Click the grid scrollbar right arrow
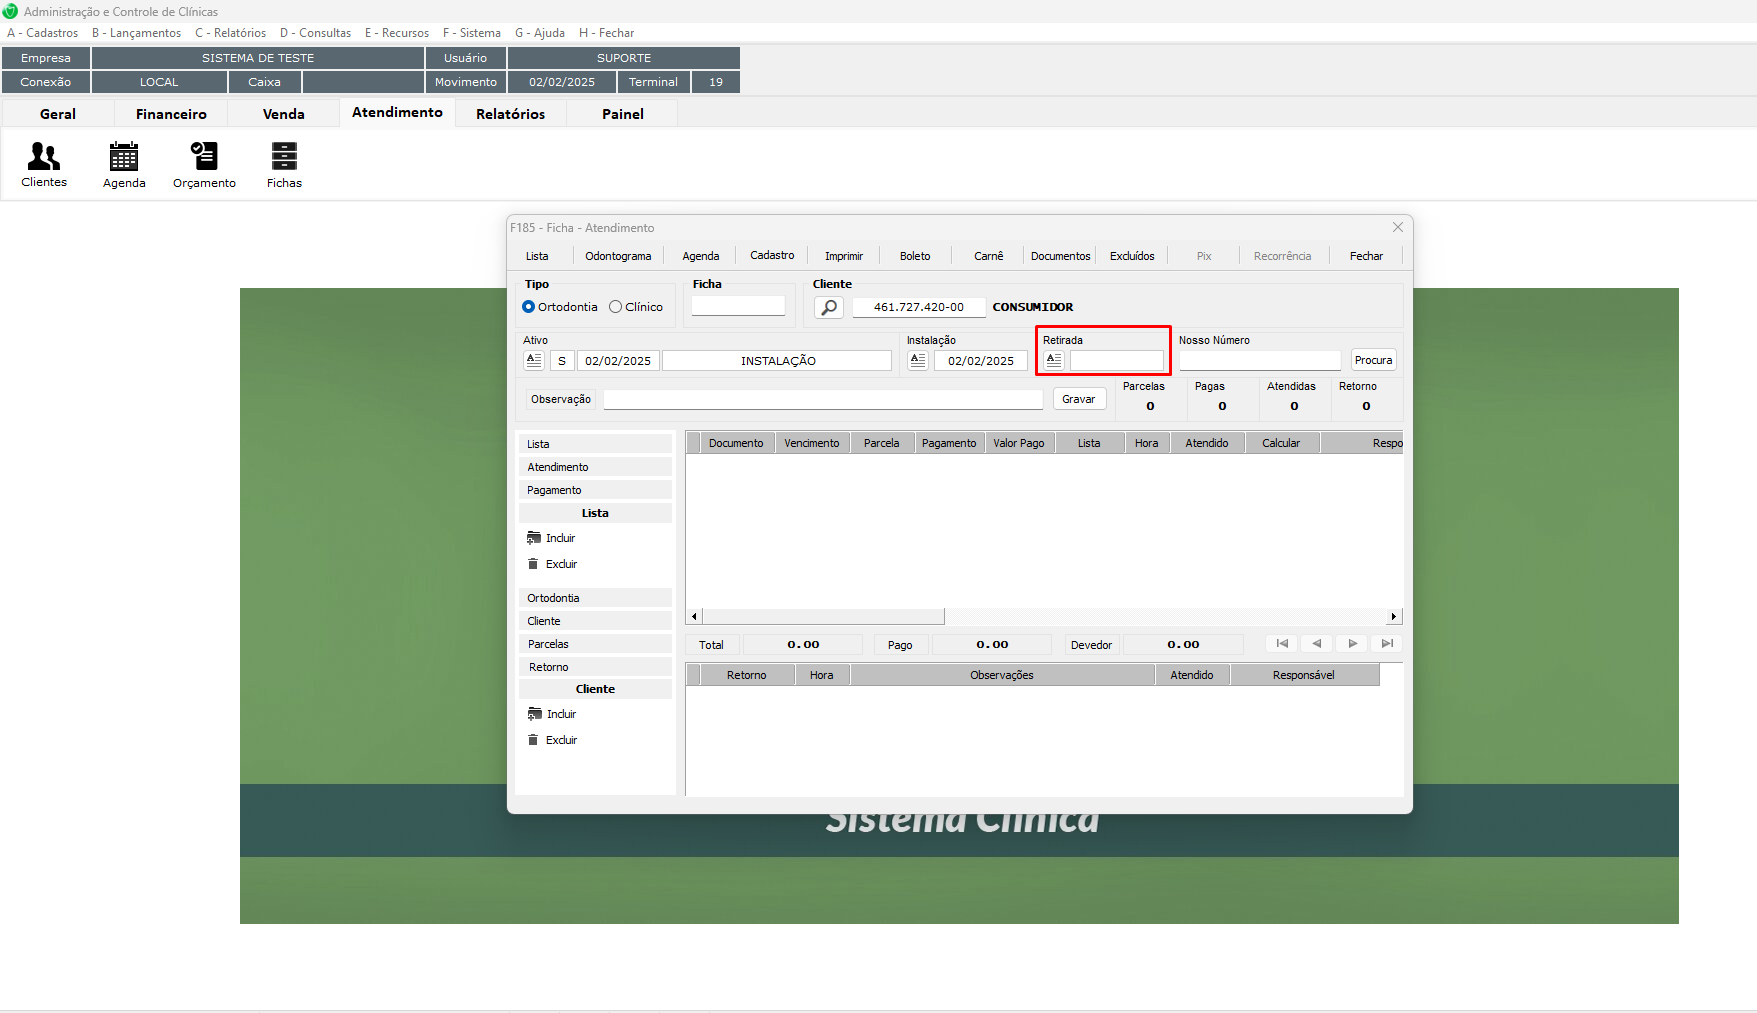Viewport: 1757px width, 1013px height. point(1394,617)
